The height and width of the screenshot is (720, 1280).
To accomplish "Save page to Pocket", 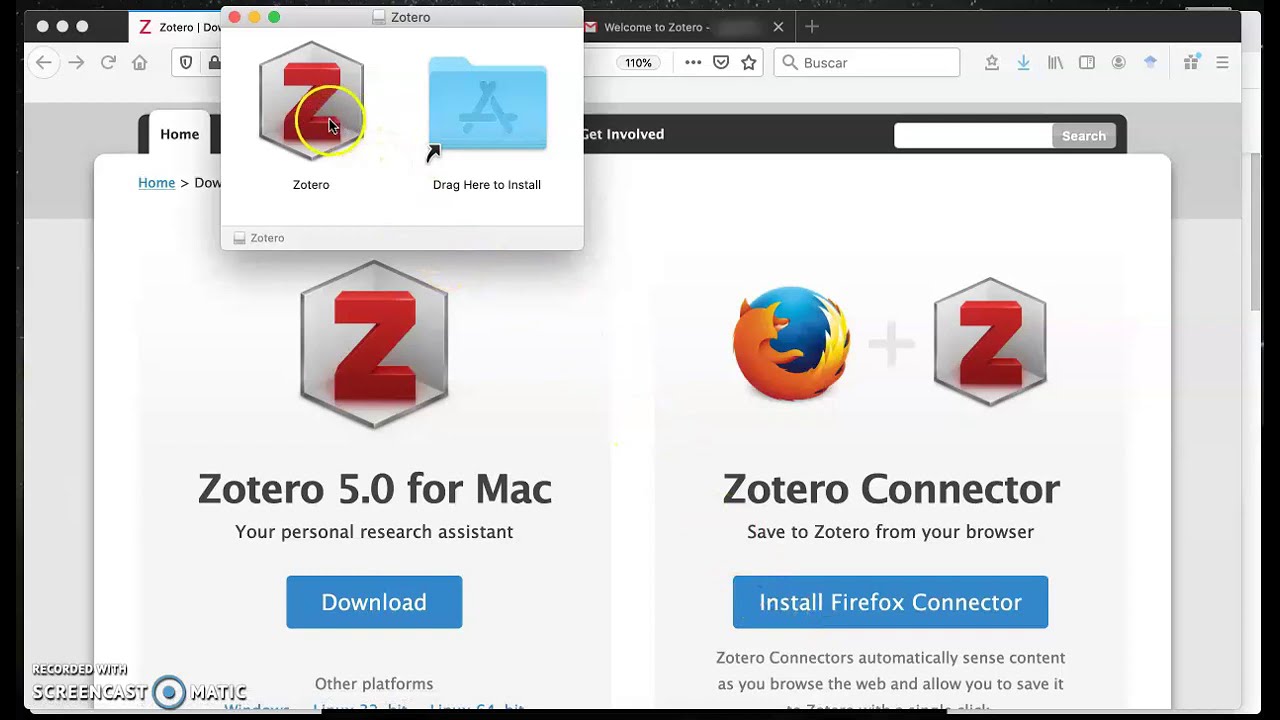I will pos(721,63).
